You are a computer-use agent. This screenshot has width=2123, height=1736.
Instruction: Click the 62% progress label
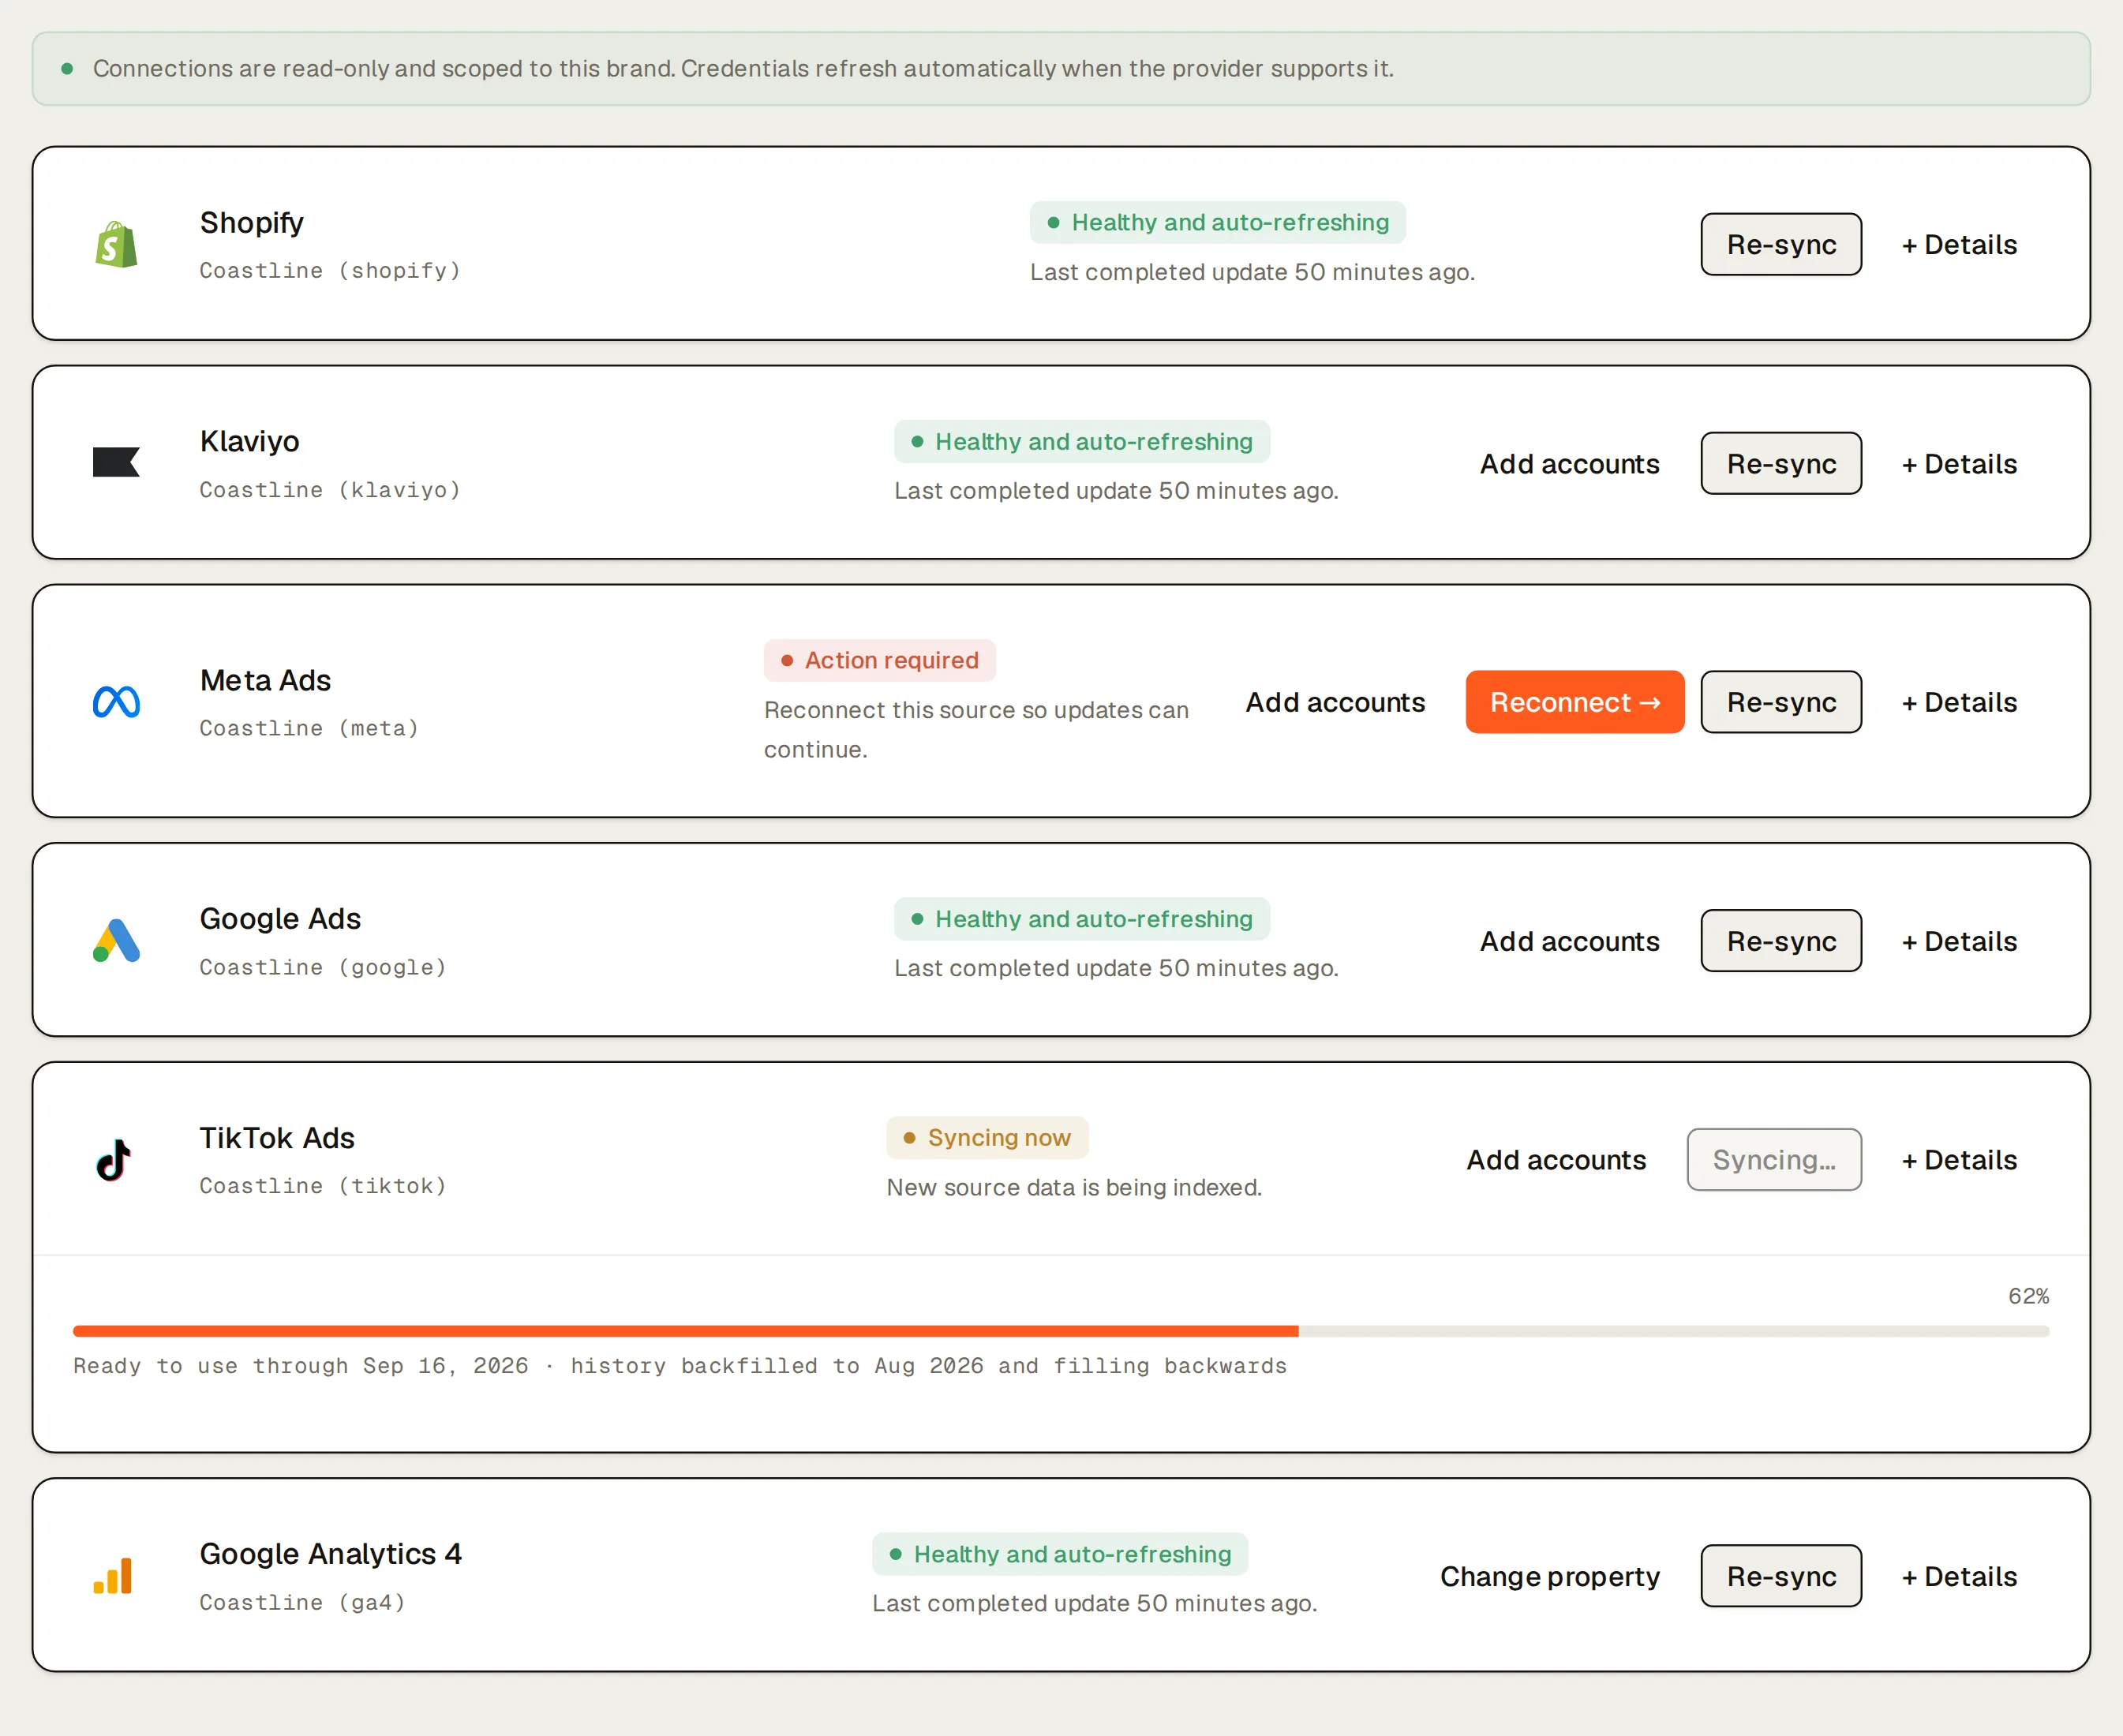2028,1296
